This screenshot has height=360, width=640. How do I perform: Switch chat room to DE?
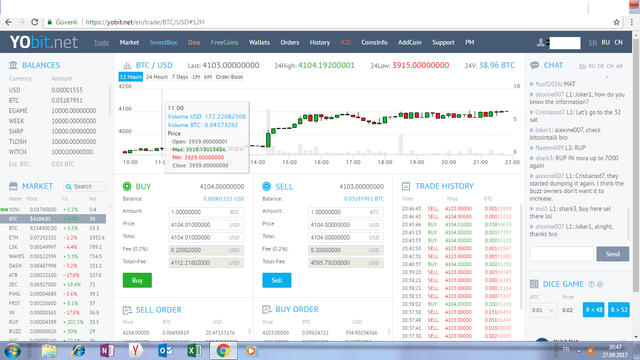(601, 66)
